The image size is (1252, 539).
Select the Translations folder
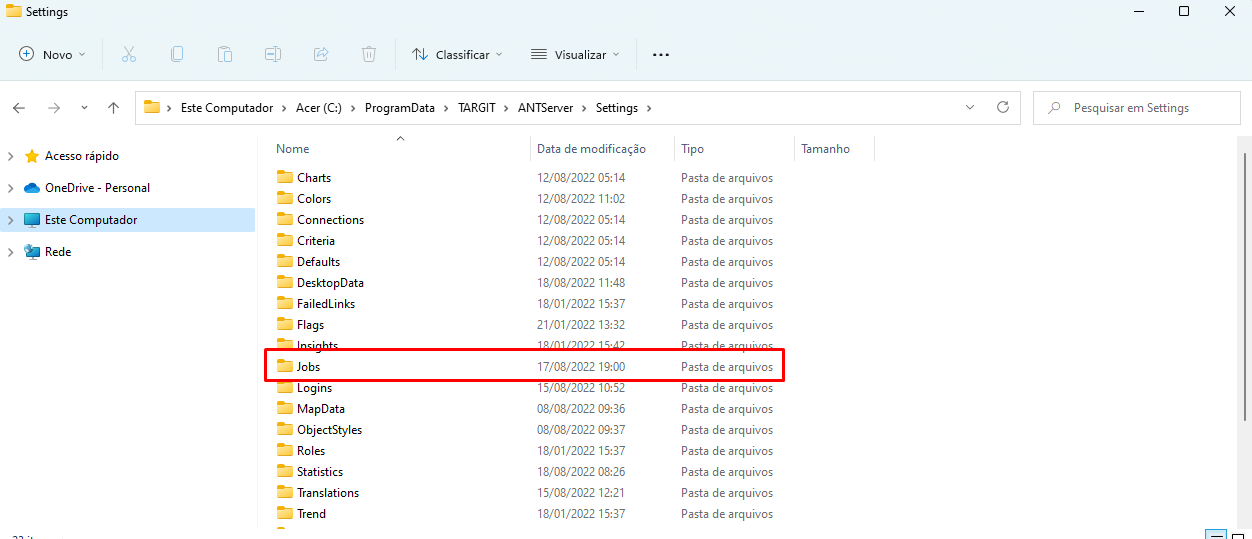pyautogui.click(x=328, y=493)
